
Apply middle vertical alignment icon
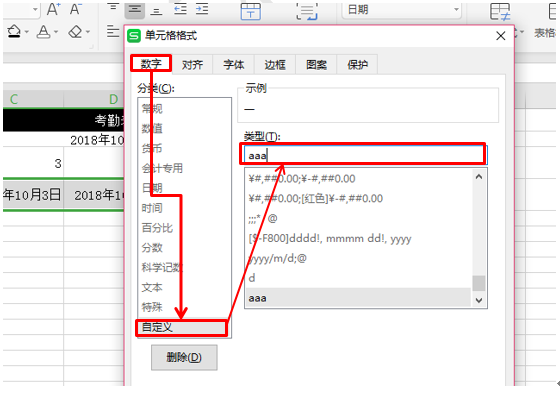click(135, 10)
